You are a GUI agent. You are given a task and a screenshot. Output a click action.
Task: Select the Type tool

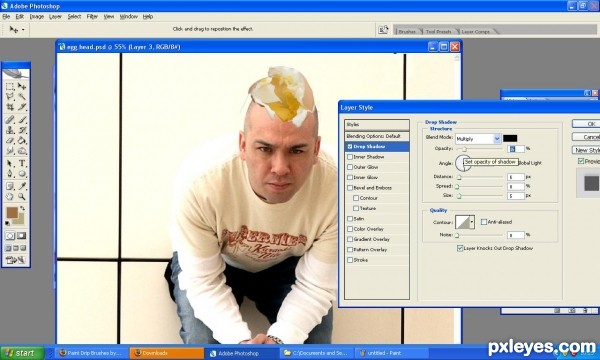tap(22, 163)
